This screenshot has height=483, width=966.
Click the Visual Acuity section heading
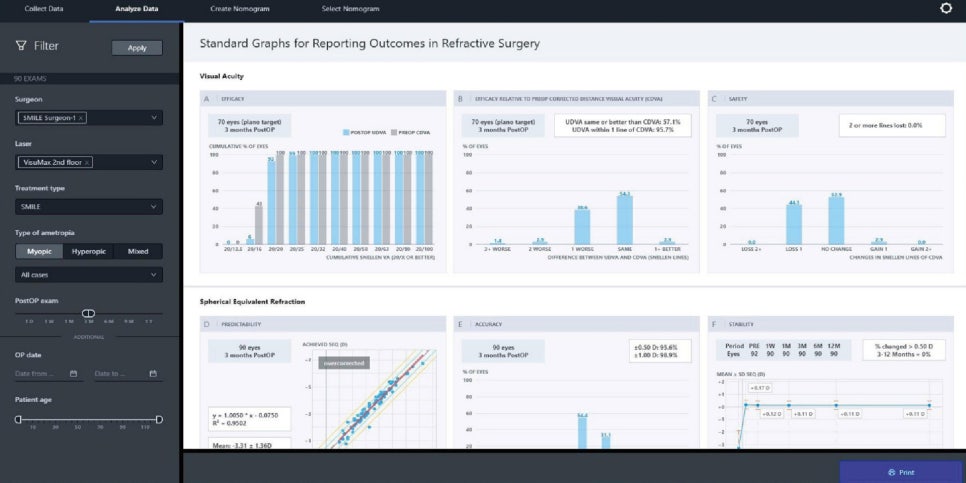[222, 76]
